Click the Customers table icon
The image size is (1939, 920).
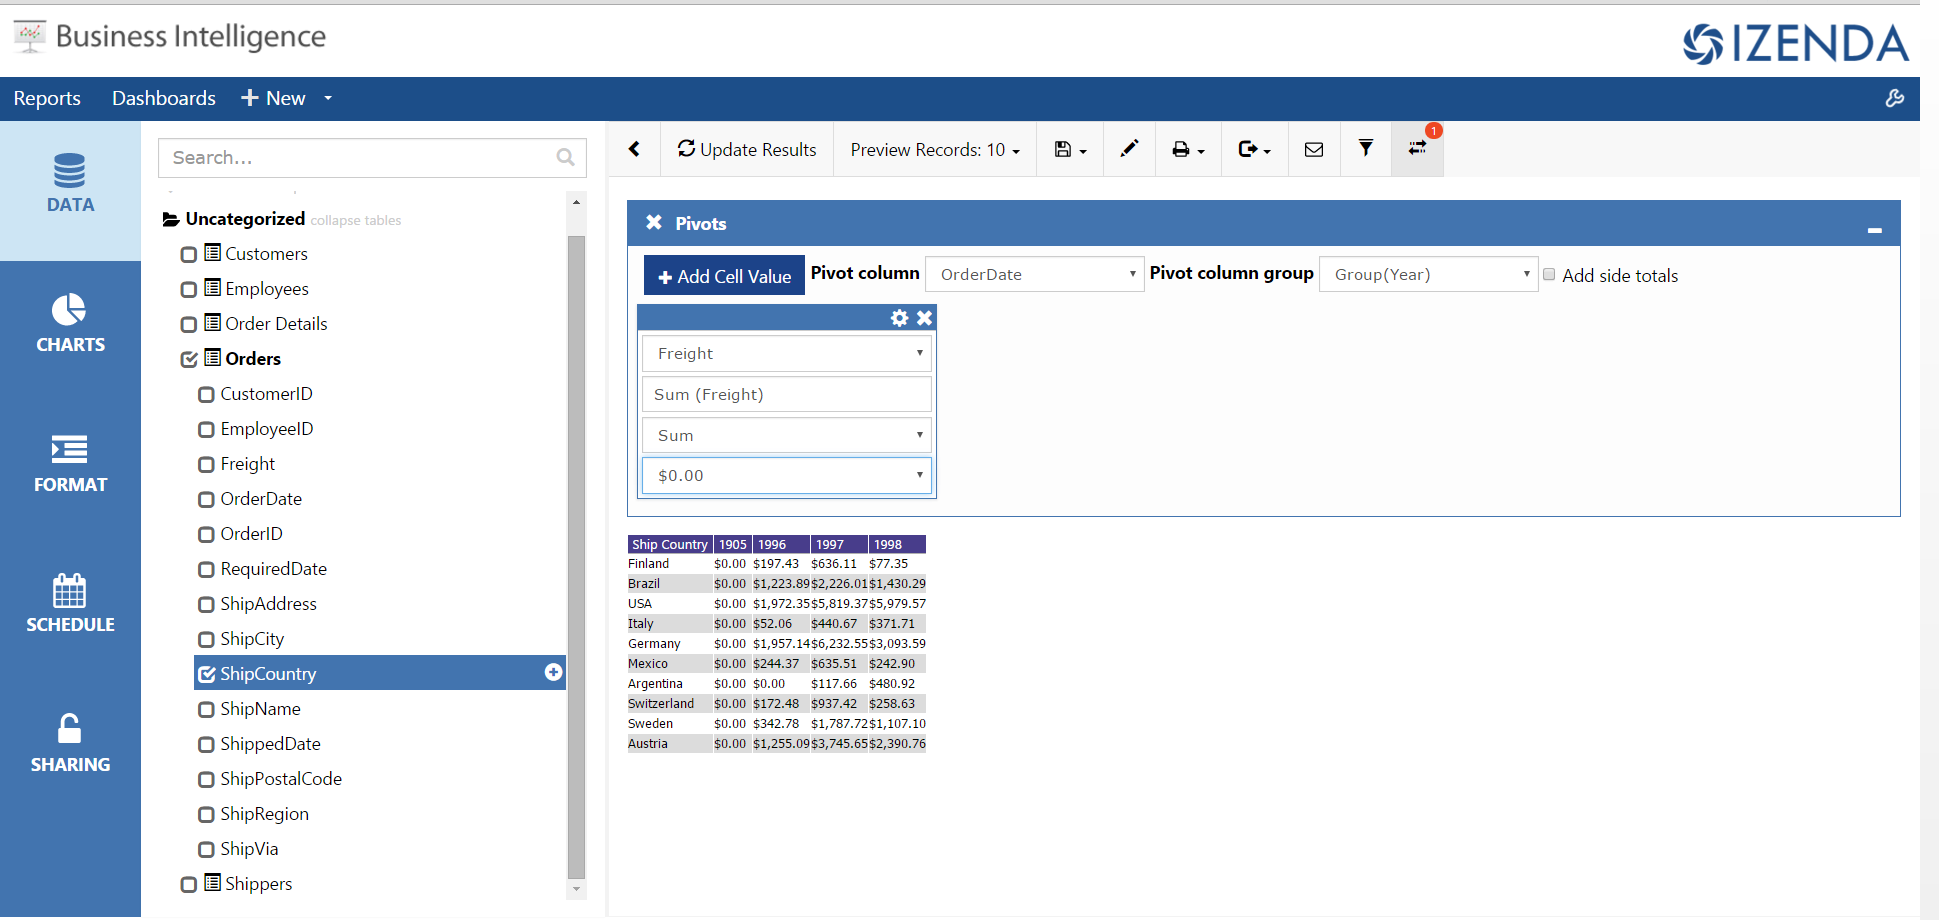click(x=212, y=252)
